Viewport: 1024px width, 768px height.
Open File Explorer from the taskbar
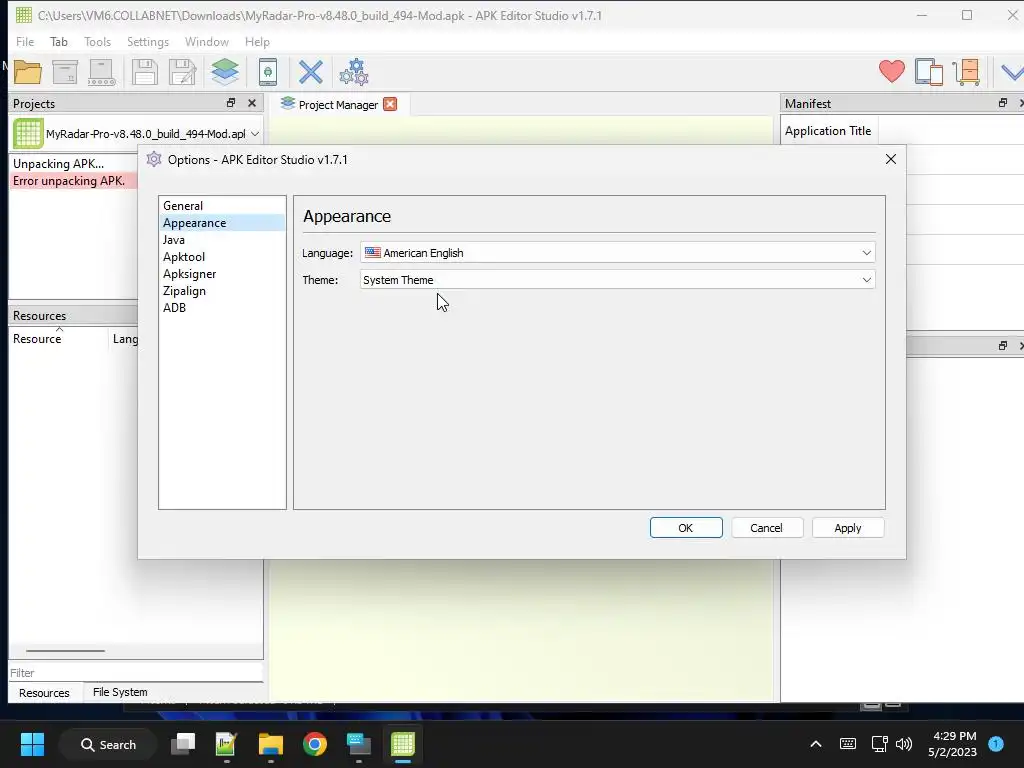pos(270,744)
